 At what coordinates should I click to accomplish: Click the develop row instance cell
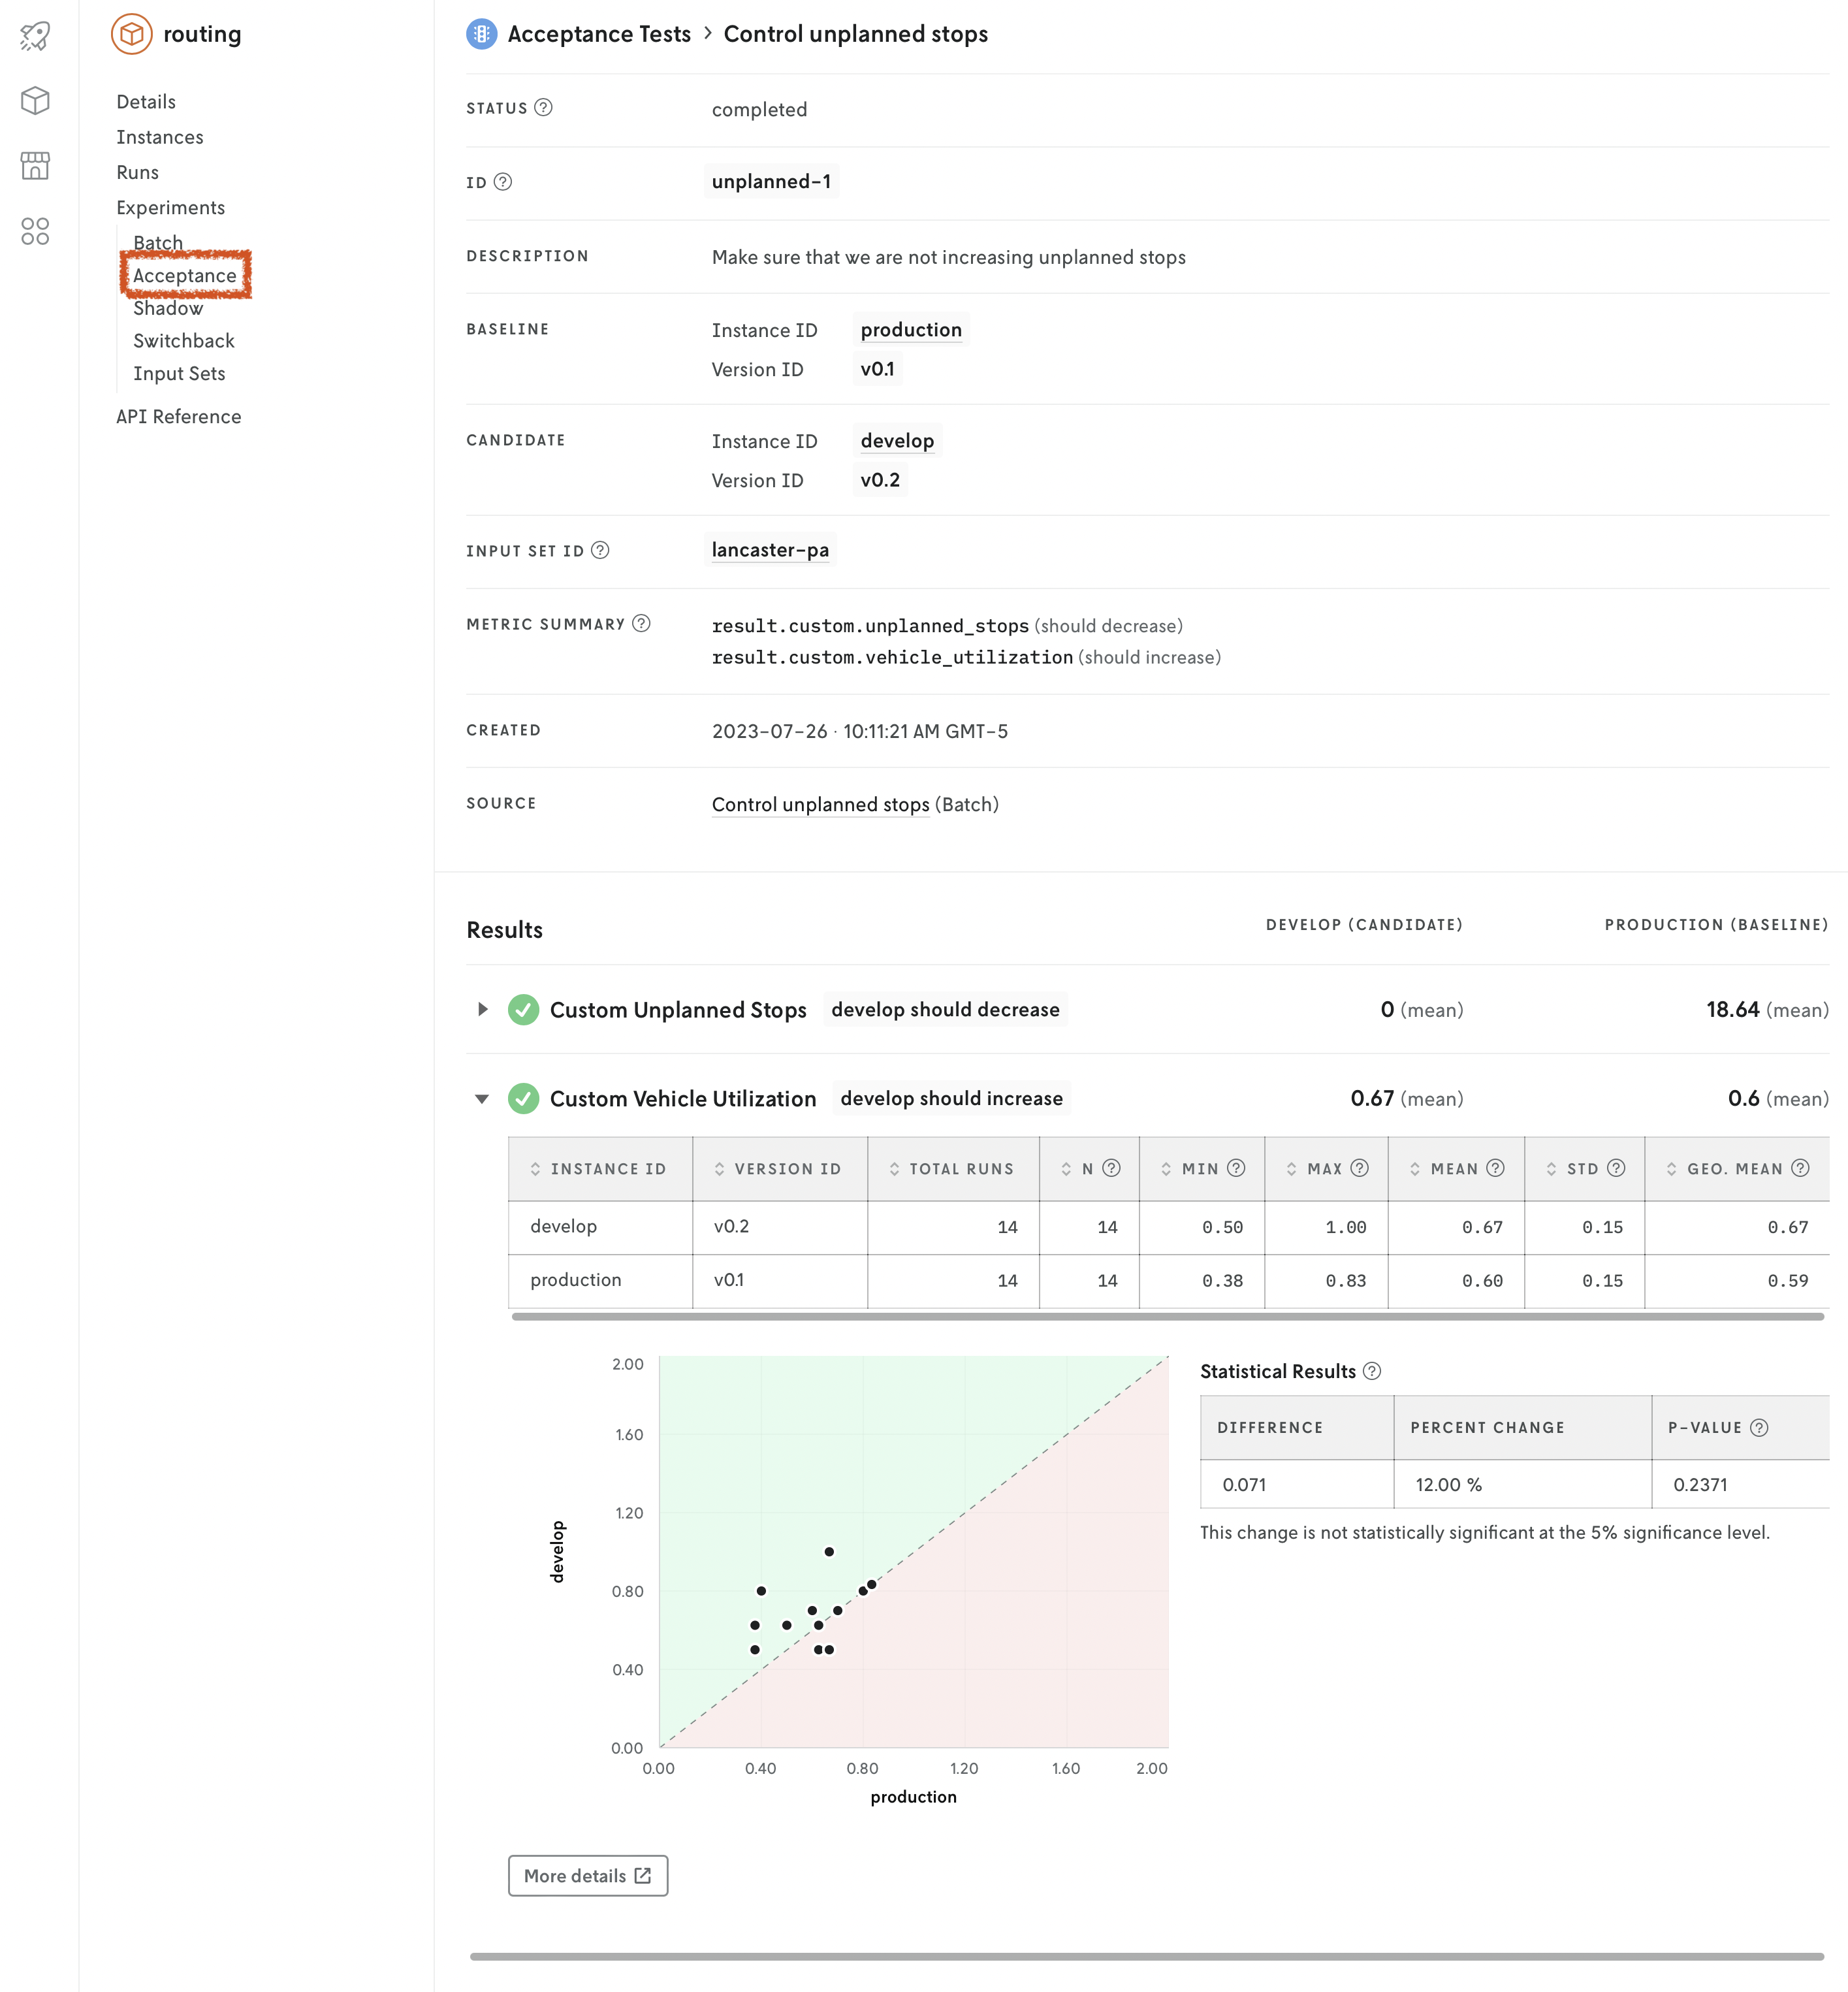pyautogui.click(x=600, y=1227)
